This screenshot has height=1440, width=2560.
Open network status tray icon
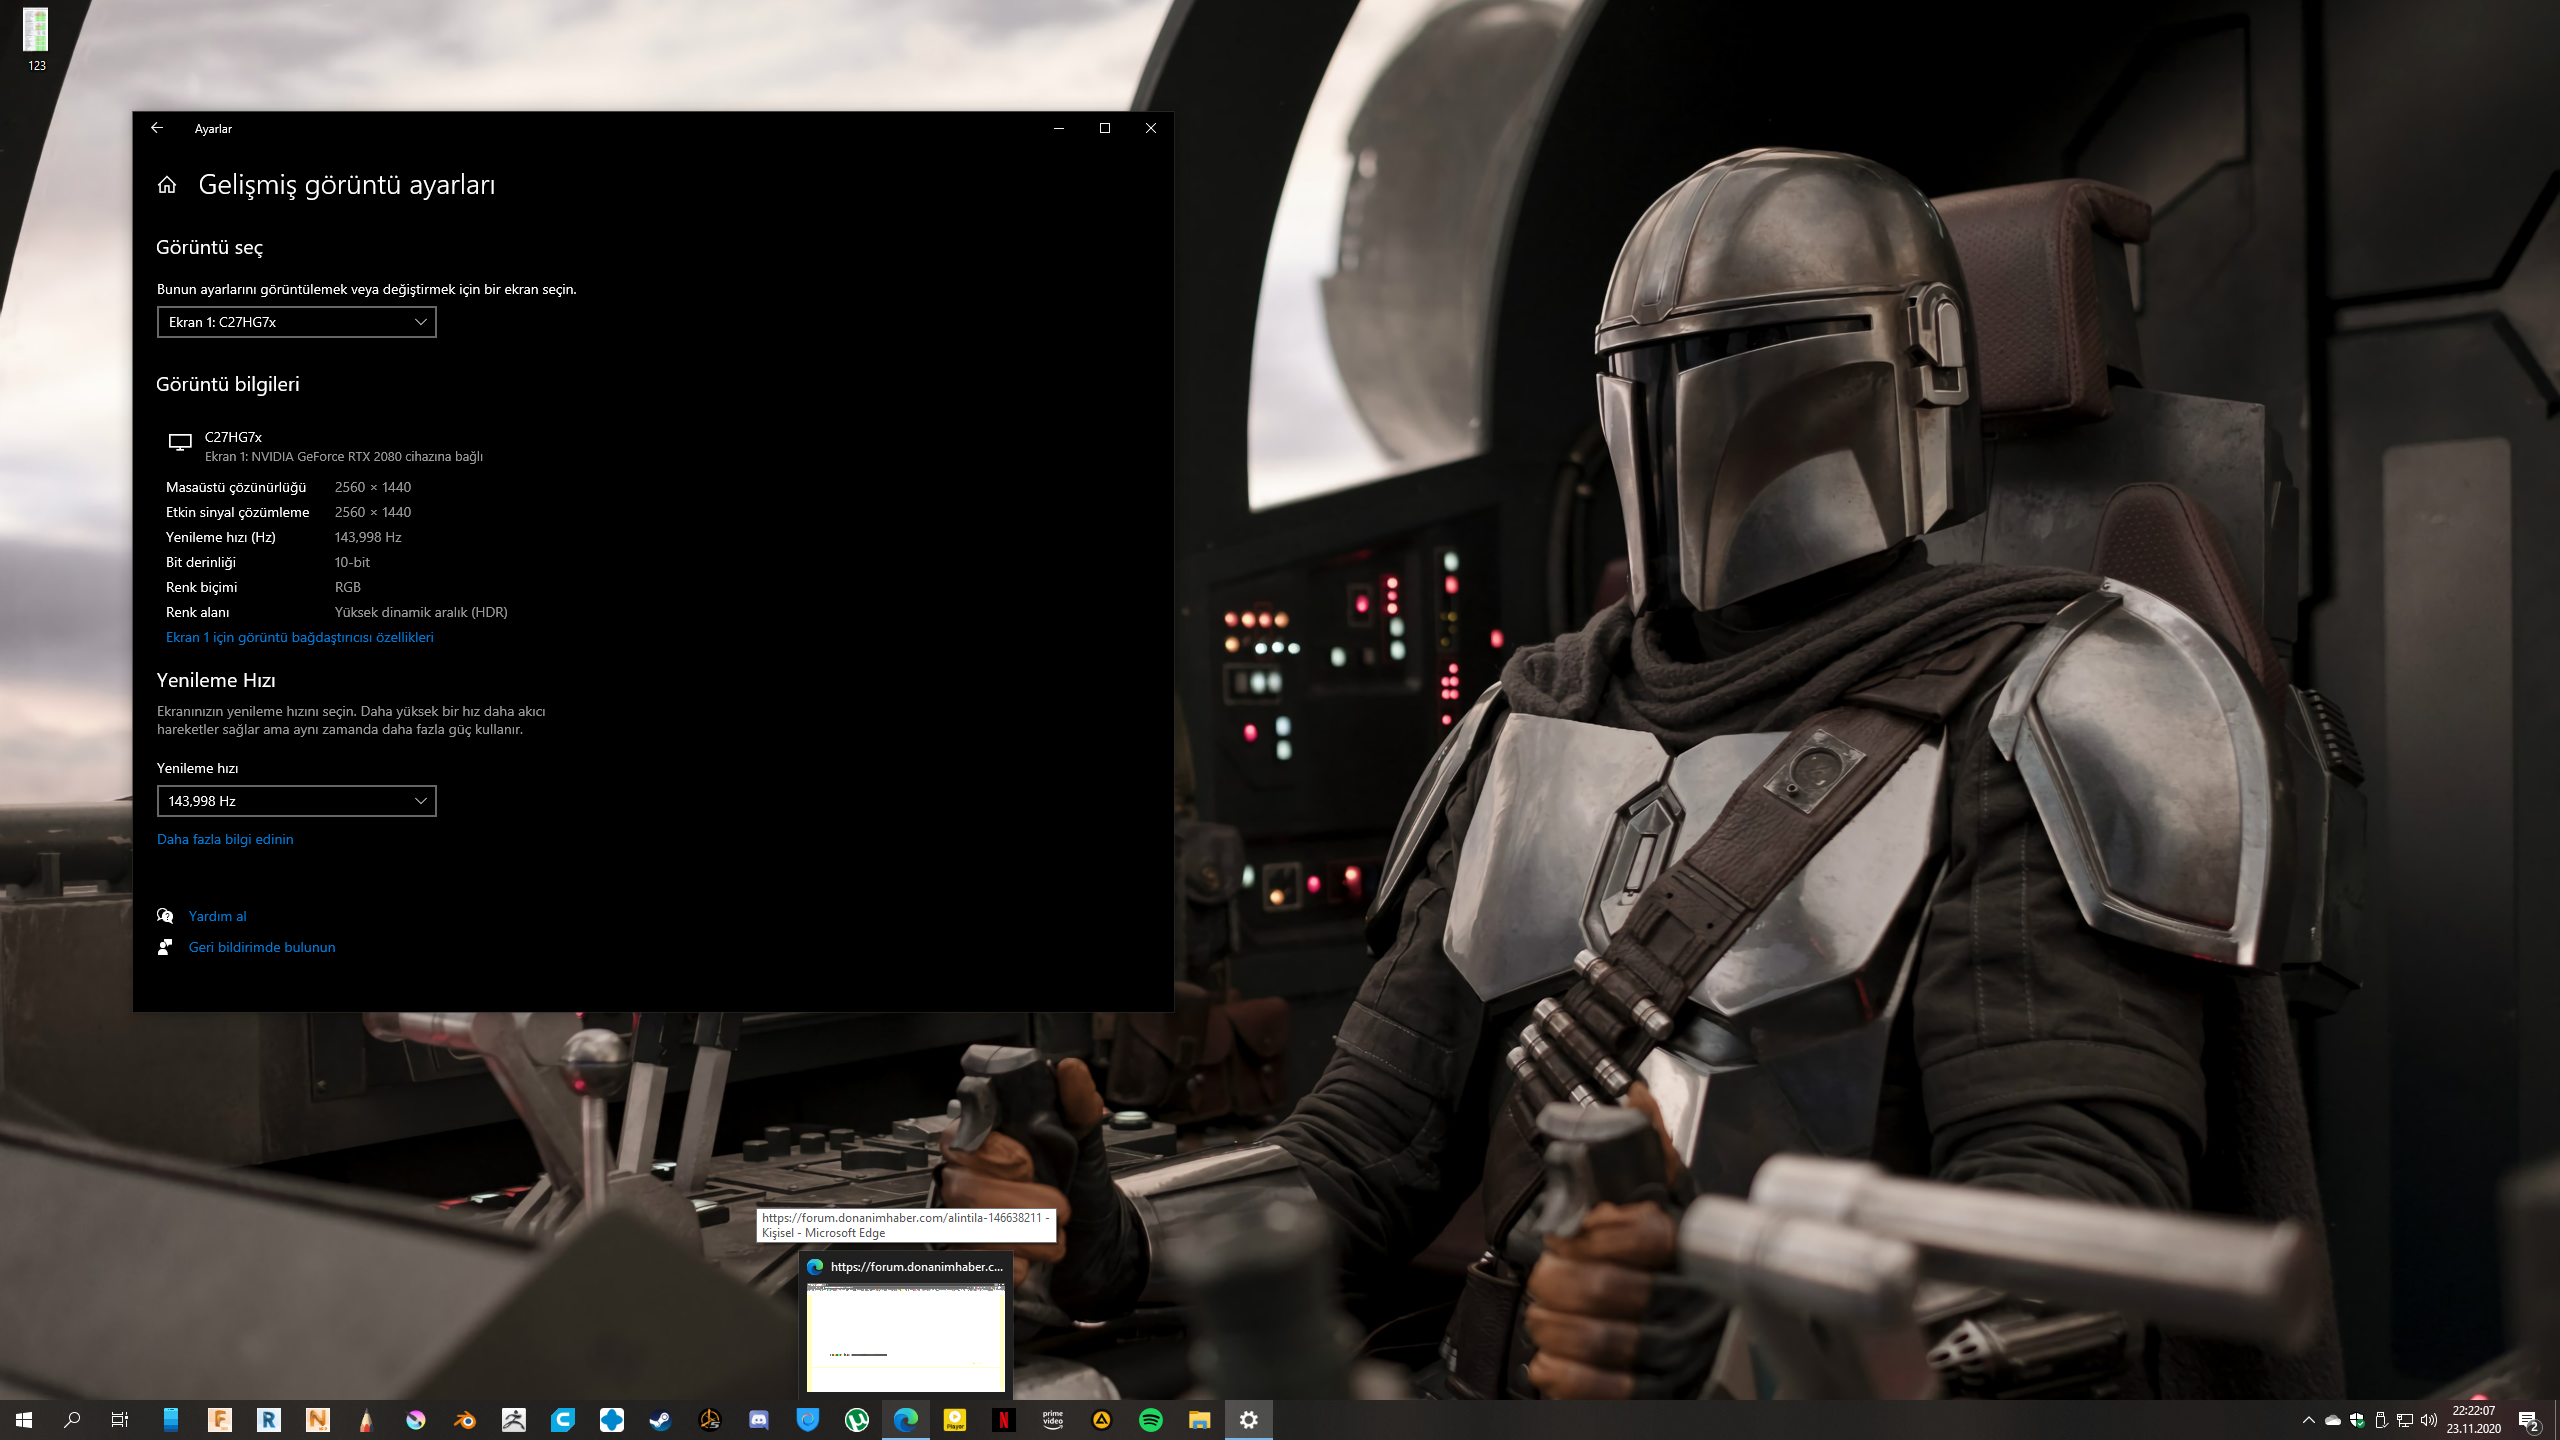click(x=2405, y=1420)
